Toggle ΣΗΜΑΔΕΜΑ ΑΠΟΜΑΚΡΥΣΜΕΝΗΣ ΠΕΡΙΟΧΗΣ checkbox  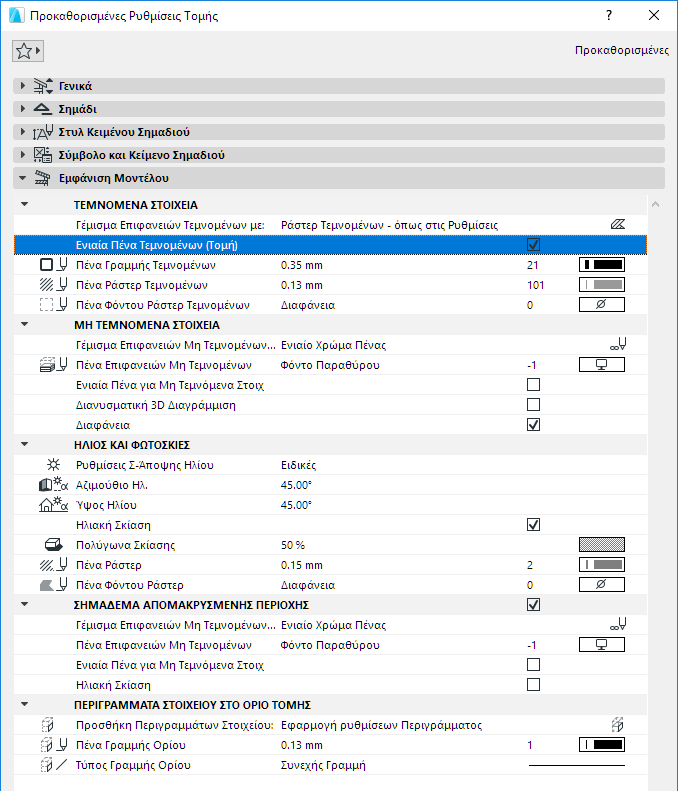533,604
